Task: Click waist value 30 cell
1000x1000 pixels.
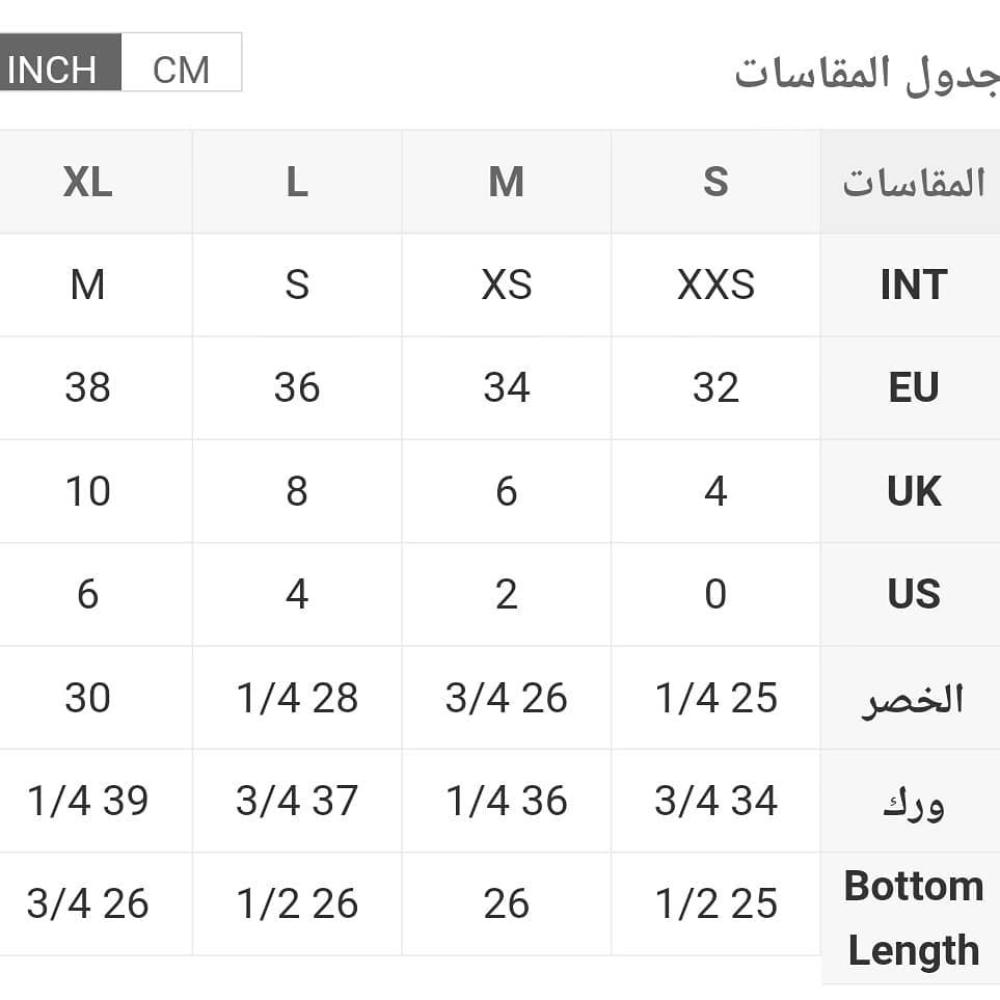Action: coord(88,698)
